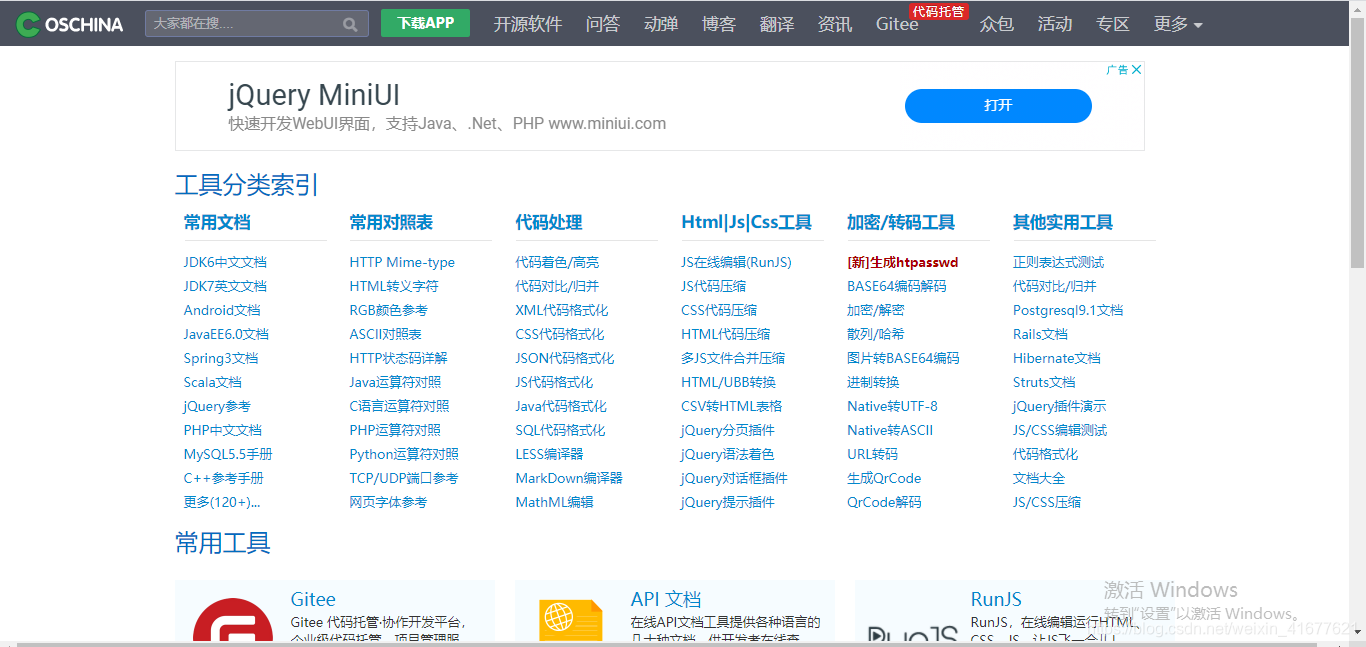Image resolution: width=1366 pixels, height=647 pixels.
Task: Open MySQL5.5手册 link
Action: click(228, 454)
